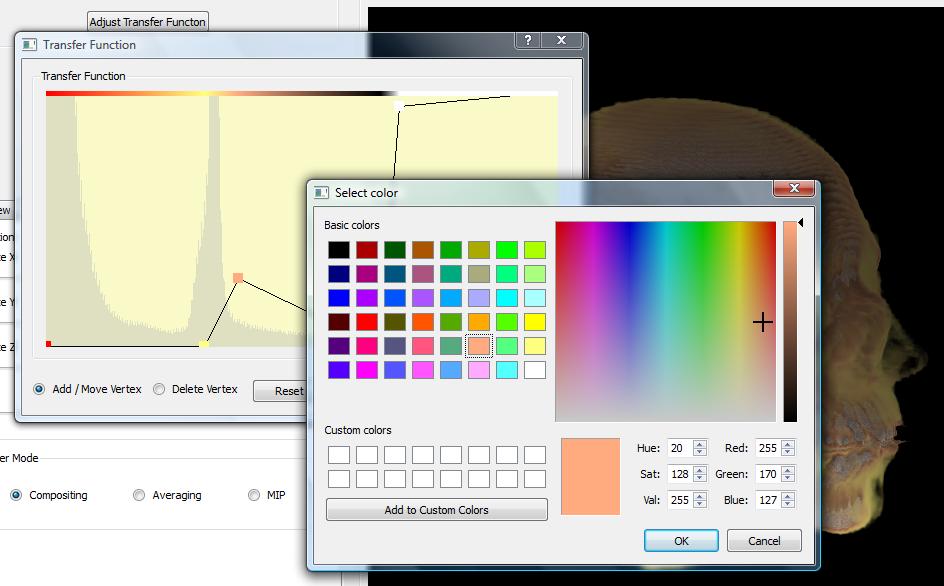Choose Averaging render mode
944x586 pixels.
139,495
